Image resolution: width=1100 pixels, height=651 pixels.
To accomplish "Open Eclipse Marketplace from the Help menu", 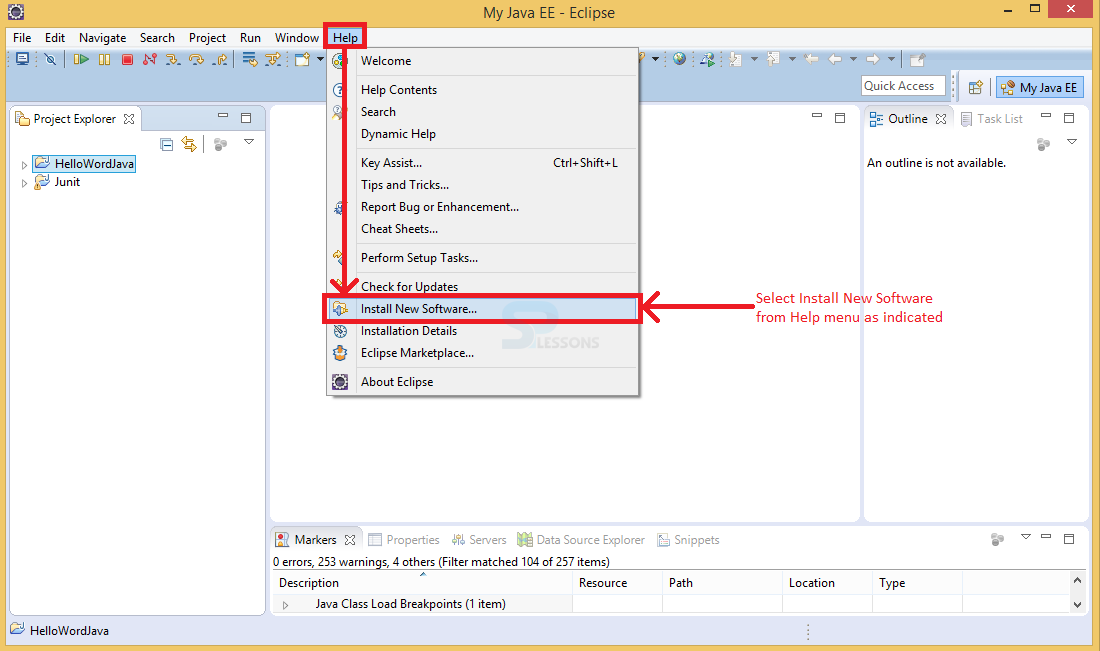I will pos(483,353).
